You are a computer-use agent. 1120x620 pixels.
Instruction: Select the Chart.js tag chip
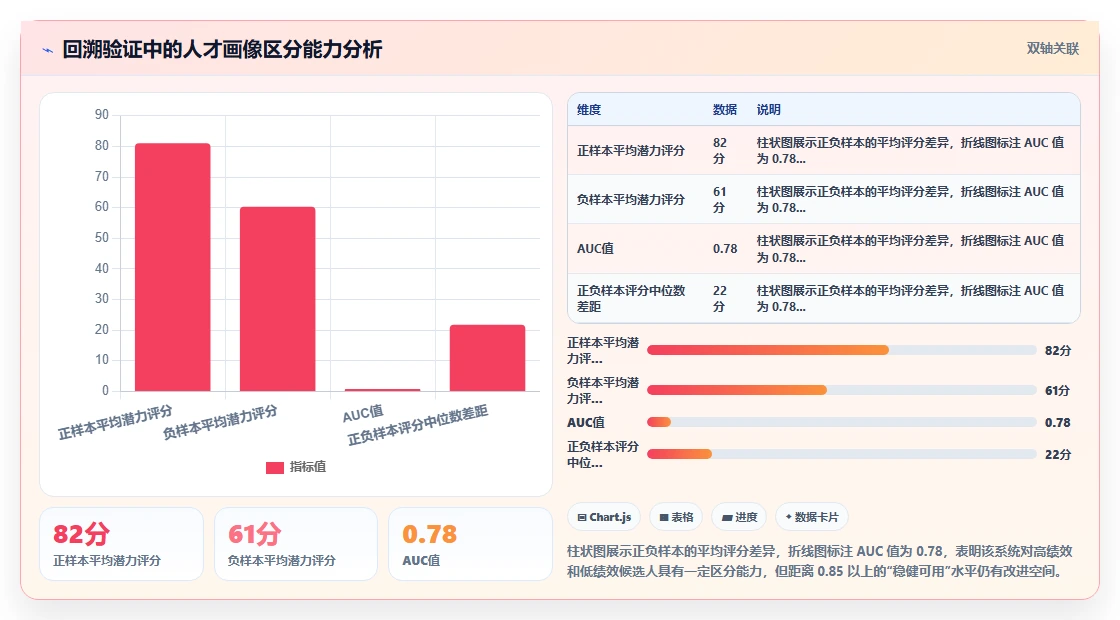604,517
